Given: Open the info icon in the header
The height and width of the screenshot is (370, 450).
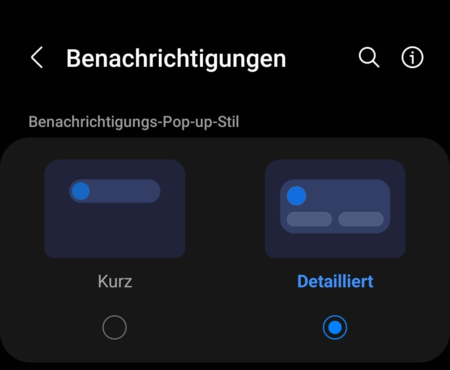Looking at the screenshot, I should [412, 57].
